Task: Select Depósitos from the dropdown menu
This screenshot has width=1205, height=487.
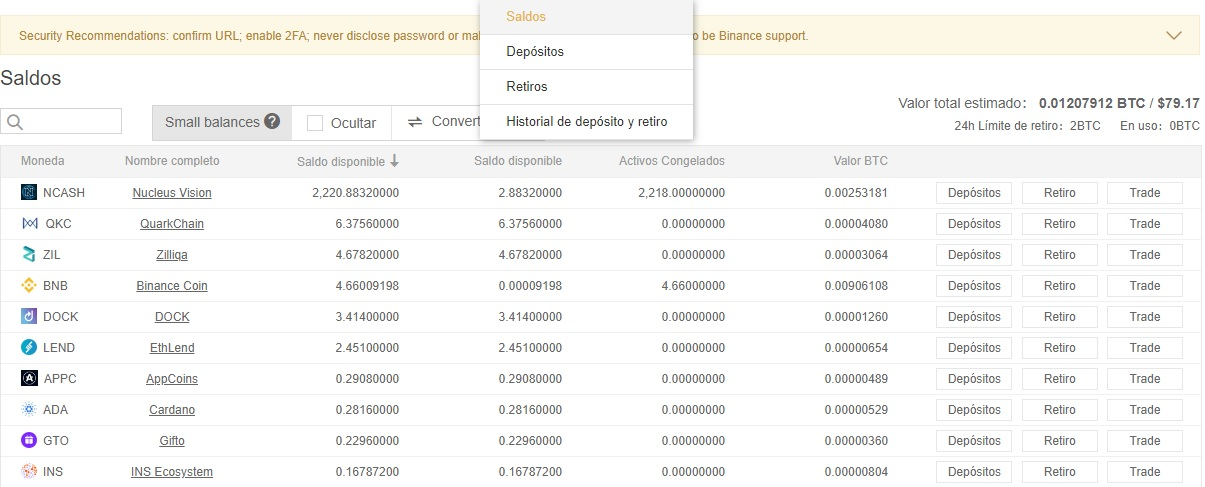Action: click(x=536, y=52)
